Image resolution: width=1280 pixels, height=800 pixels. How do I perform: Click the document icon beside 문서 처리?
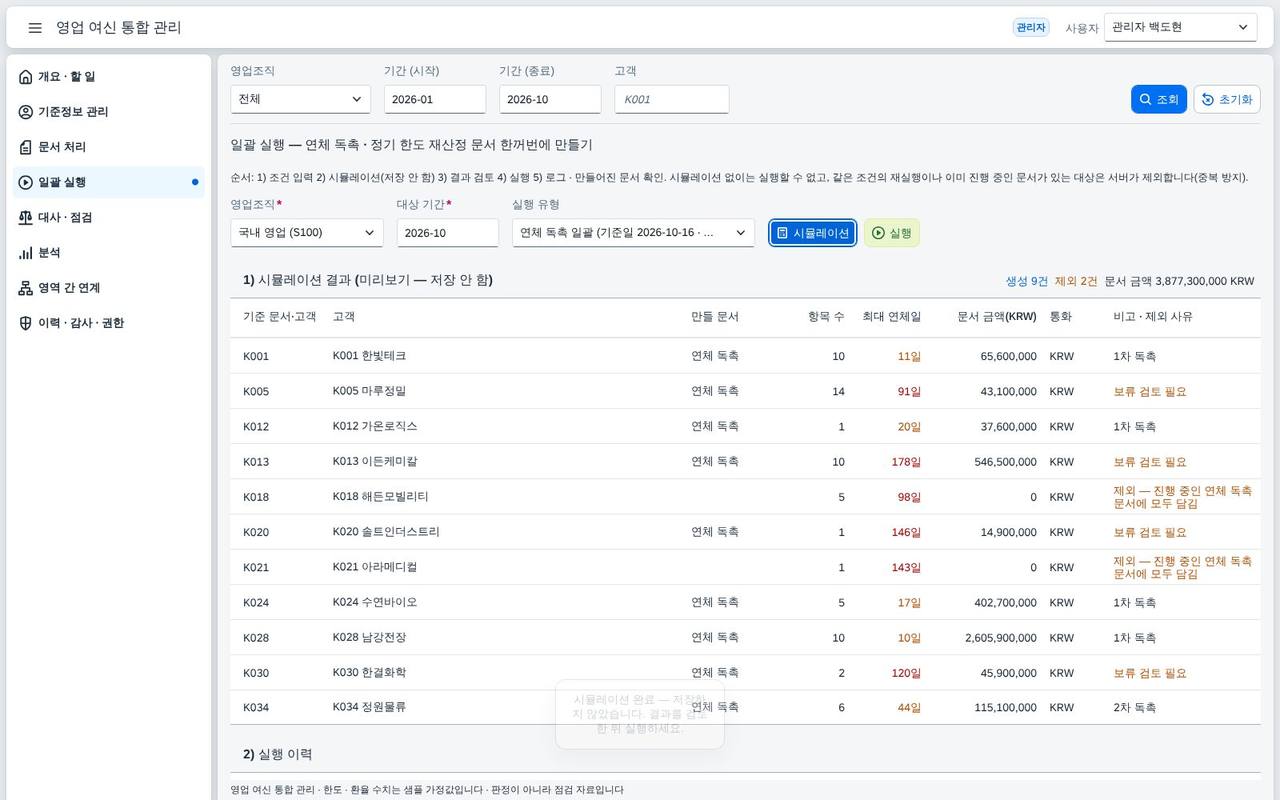26,147
